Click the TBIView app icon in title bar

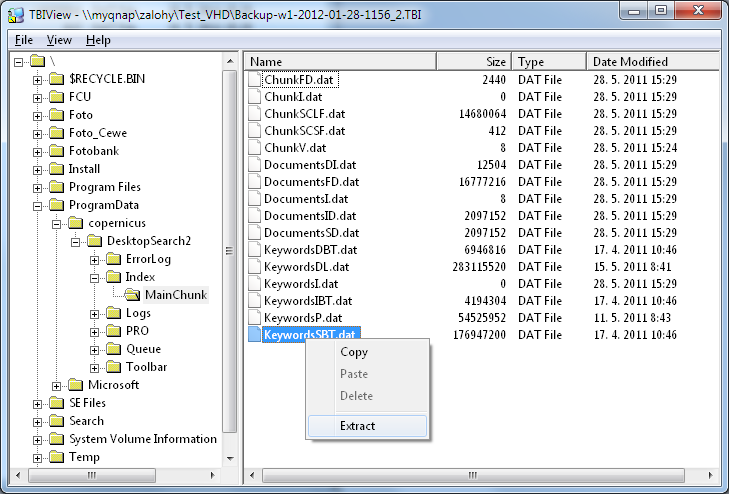(x=16, y=14)
